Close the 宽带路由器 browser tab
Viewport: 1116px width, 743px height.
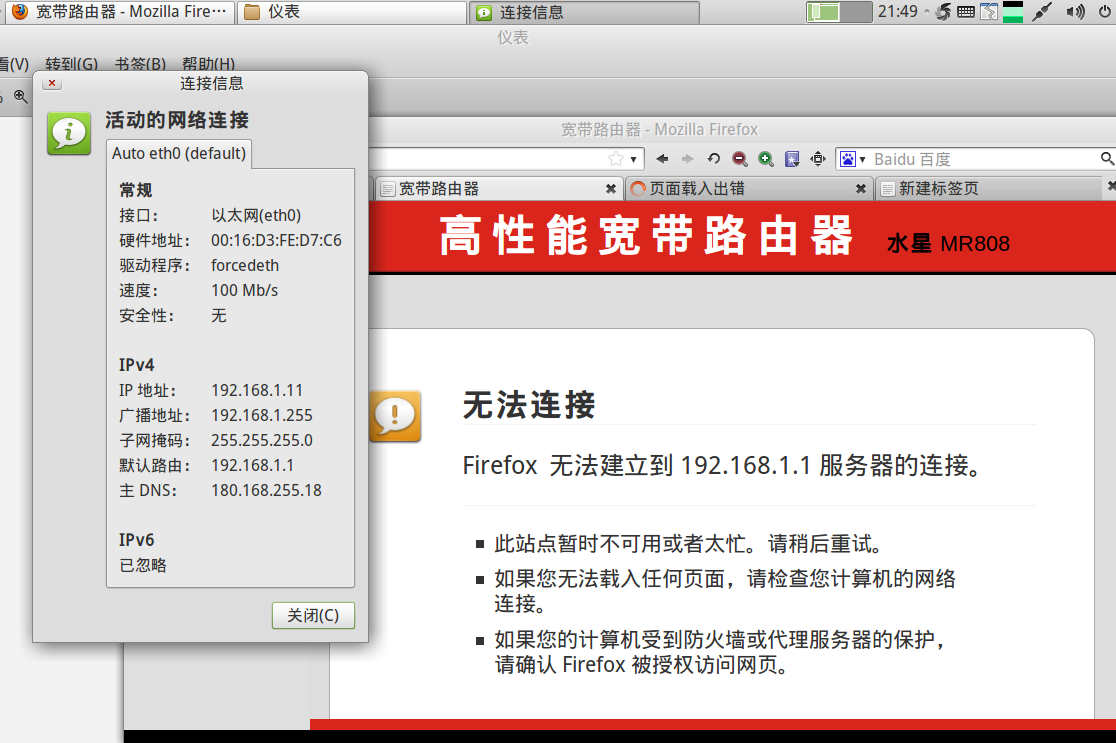tap(611, 189)
